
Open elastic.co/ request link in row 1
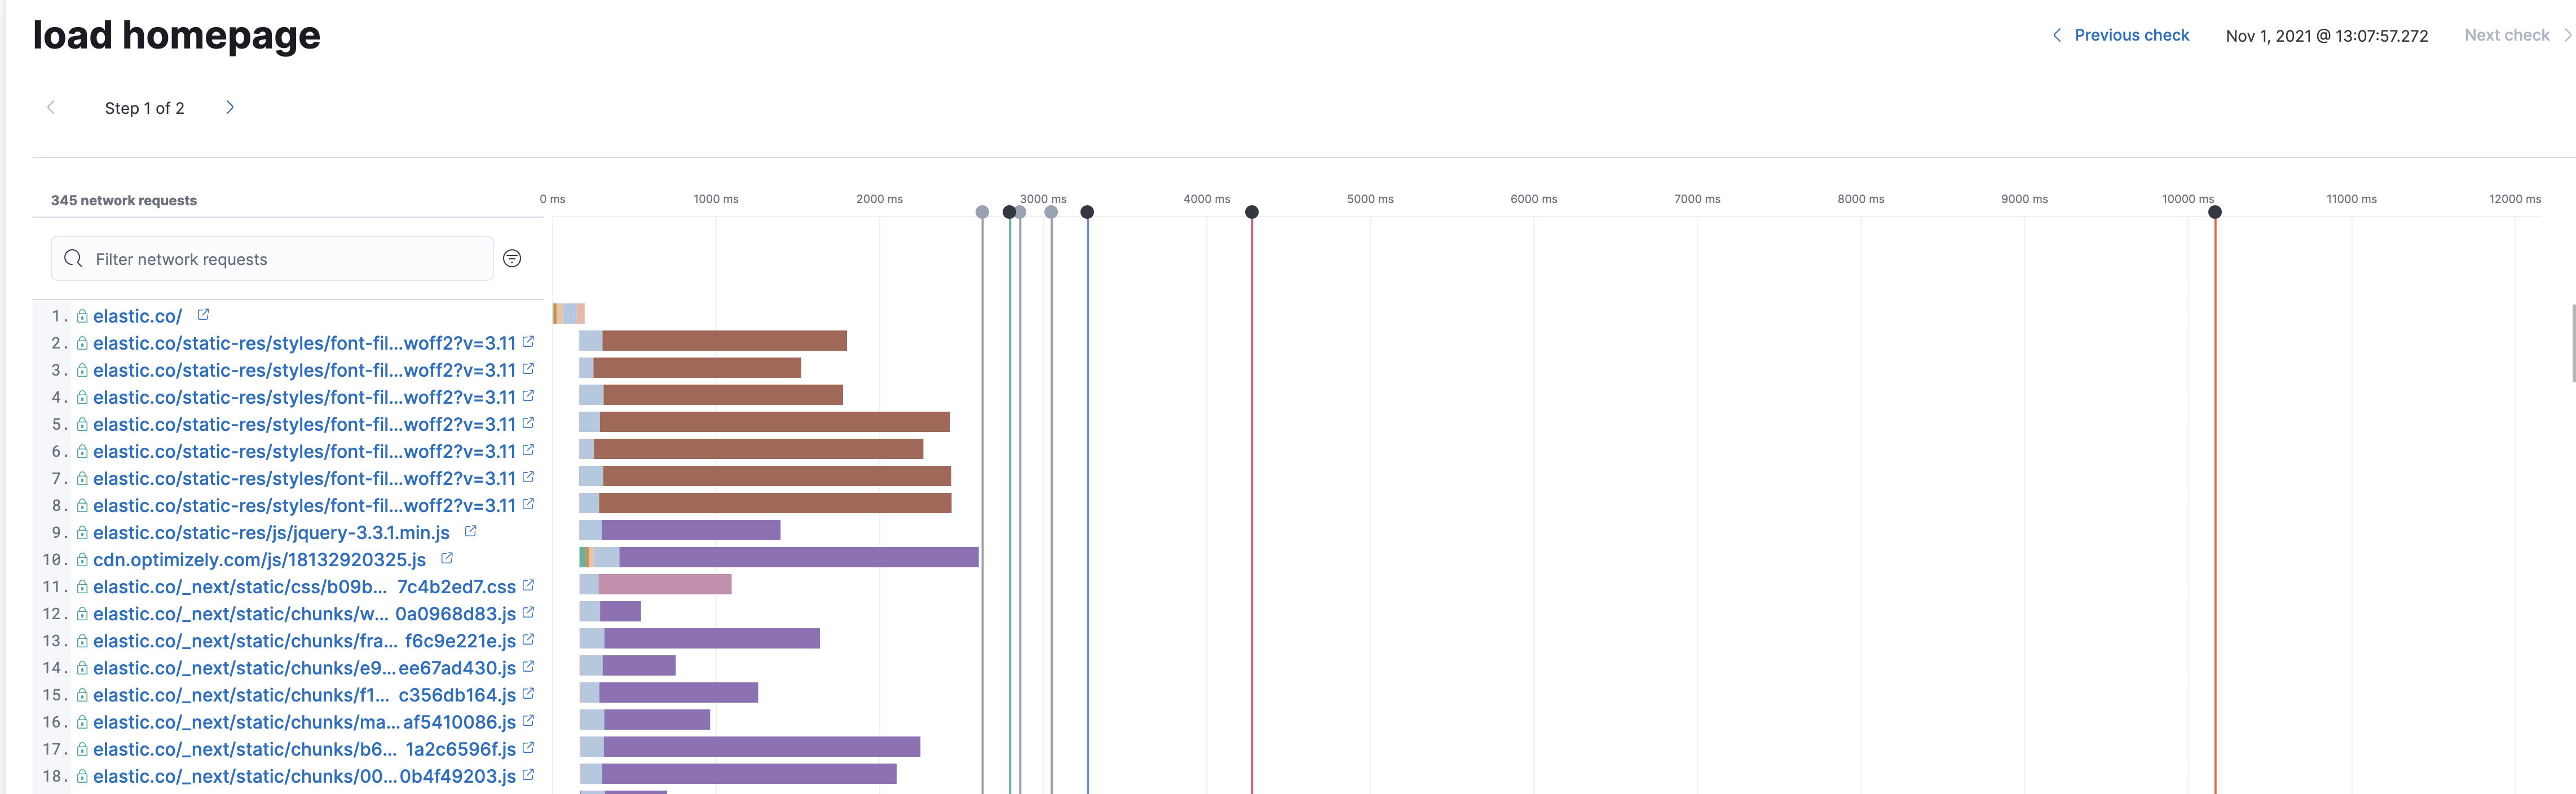click(138, 316)
